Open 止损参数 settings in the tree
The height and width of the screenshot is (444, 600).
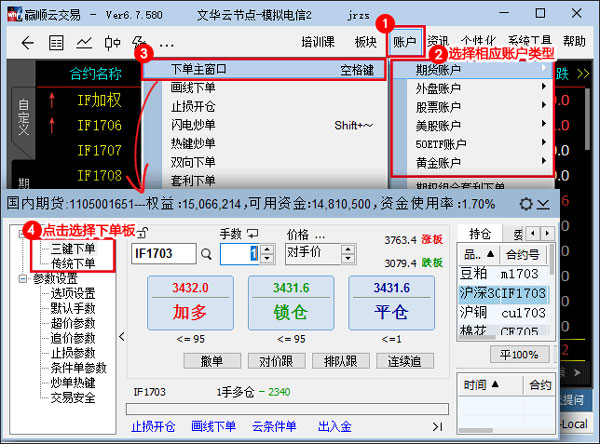(73, 353)
